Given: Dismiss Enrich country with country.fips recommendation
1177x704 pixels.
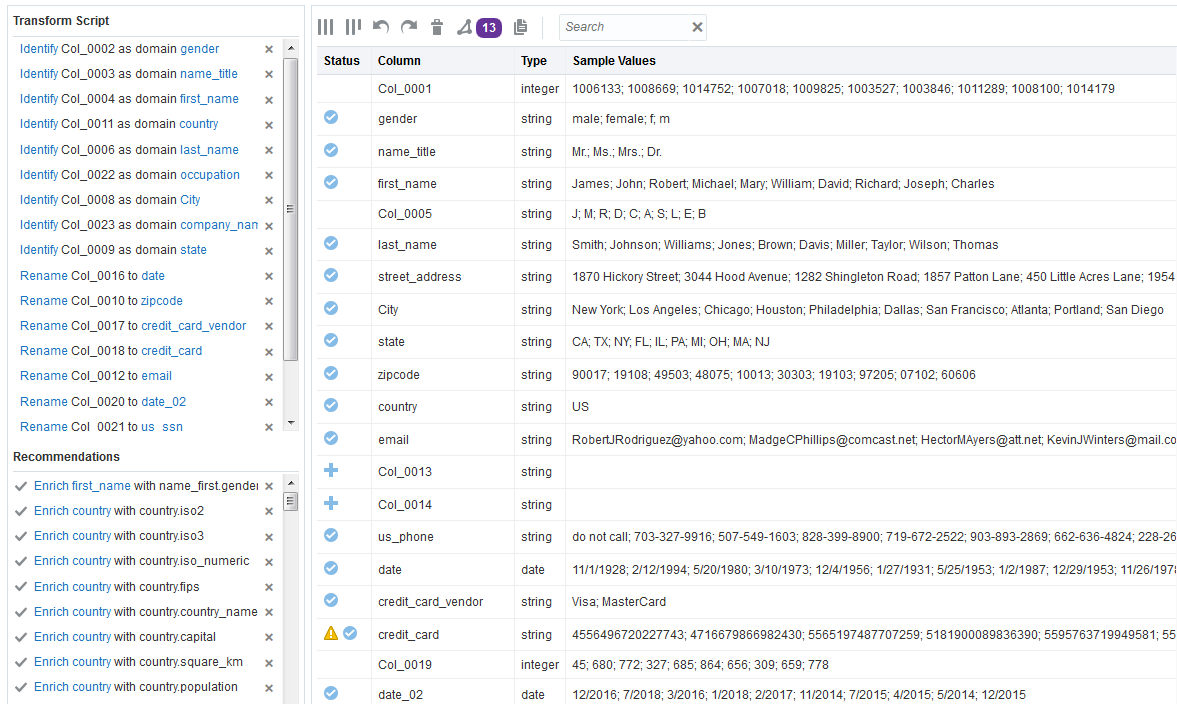Looking at the screenshot, I should click(x=269, y=587).
